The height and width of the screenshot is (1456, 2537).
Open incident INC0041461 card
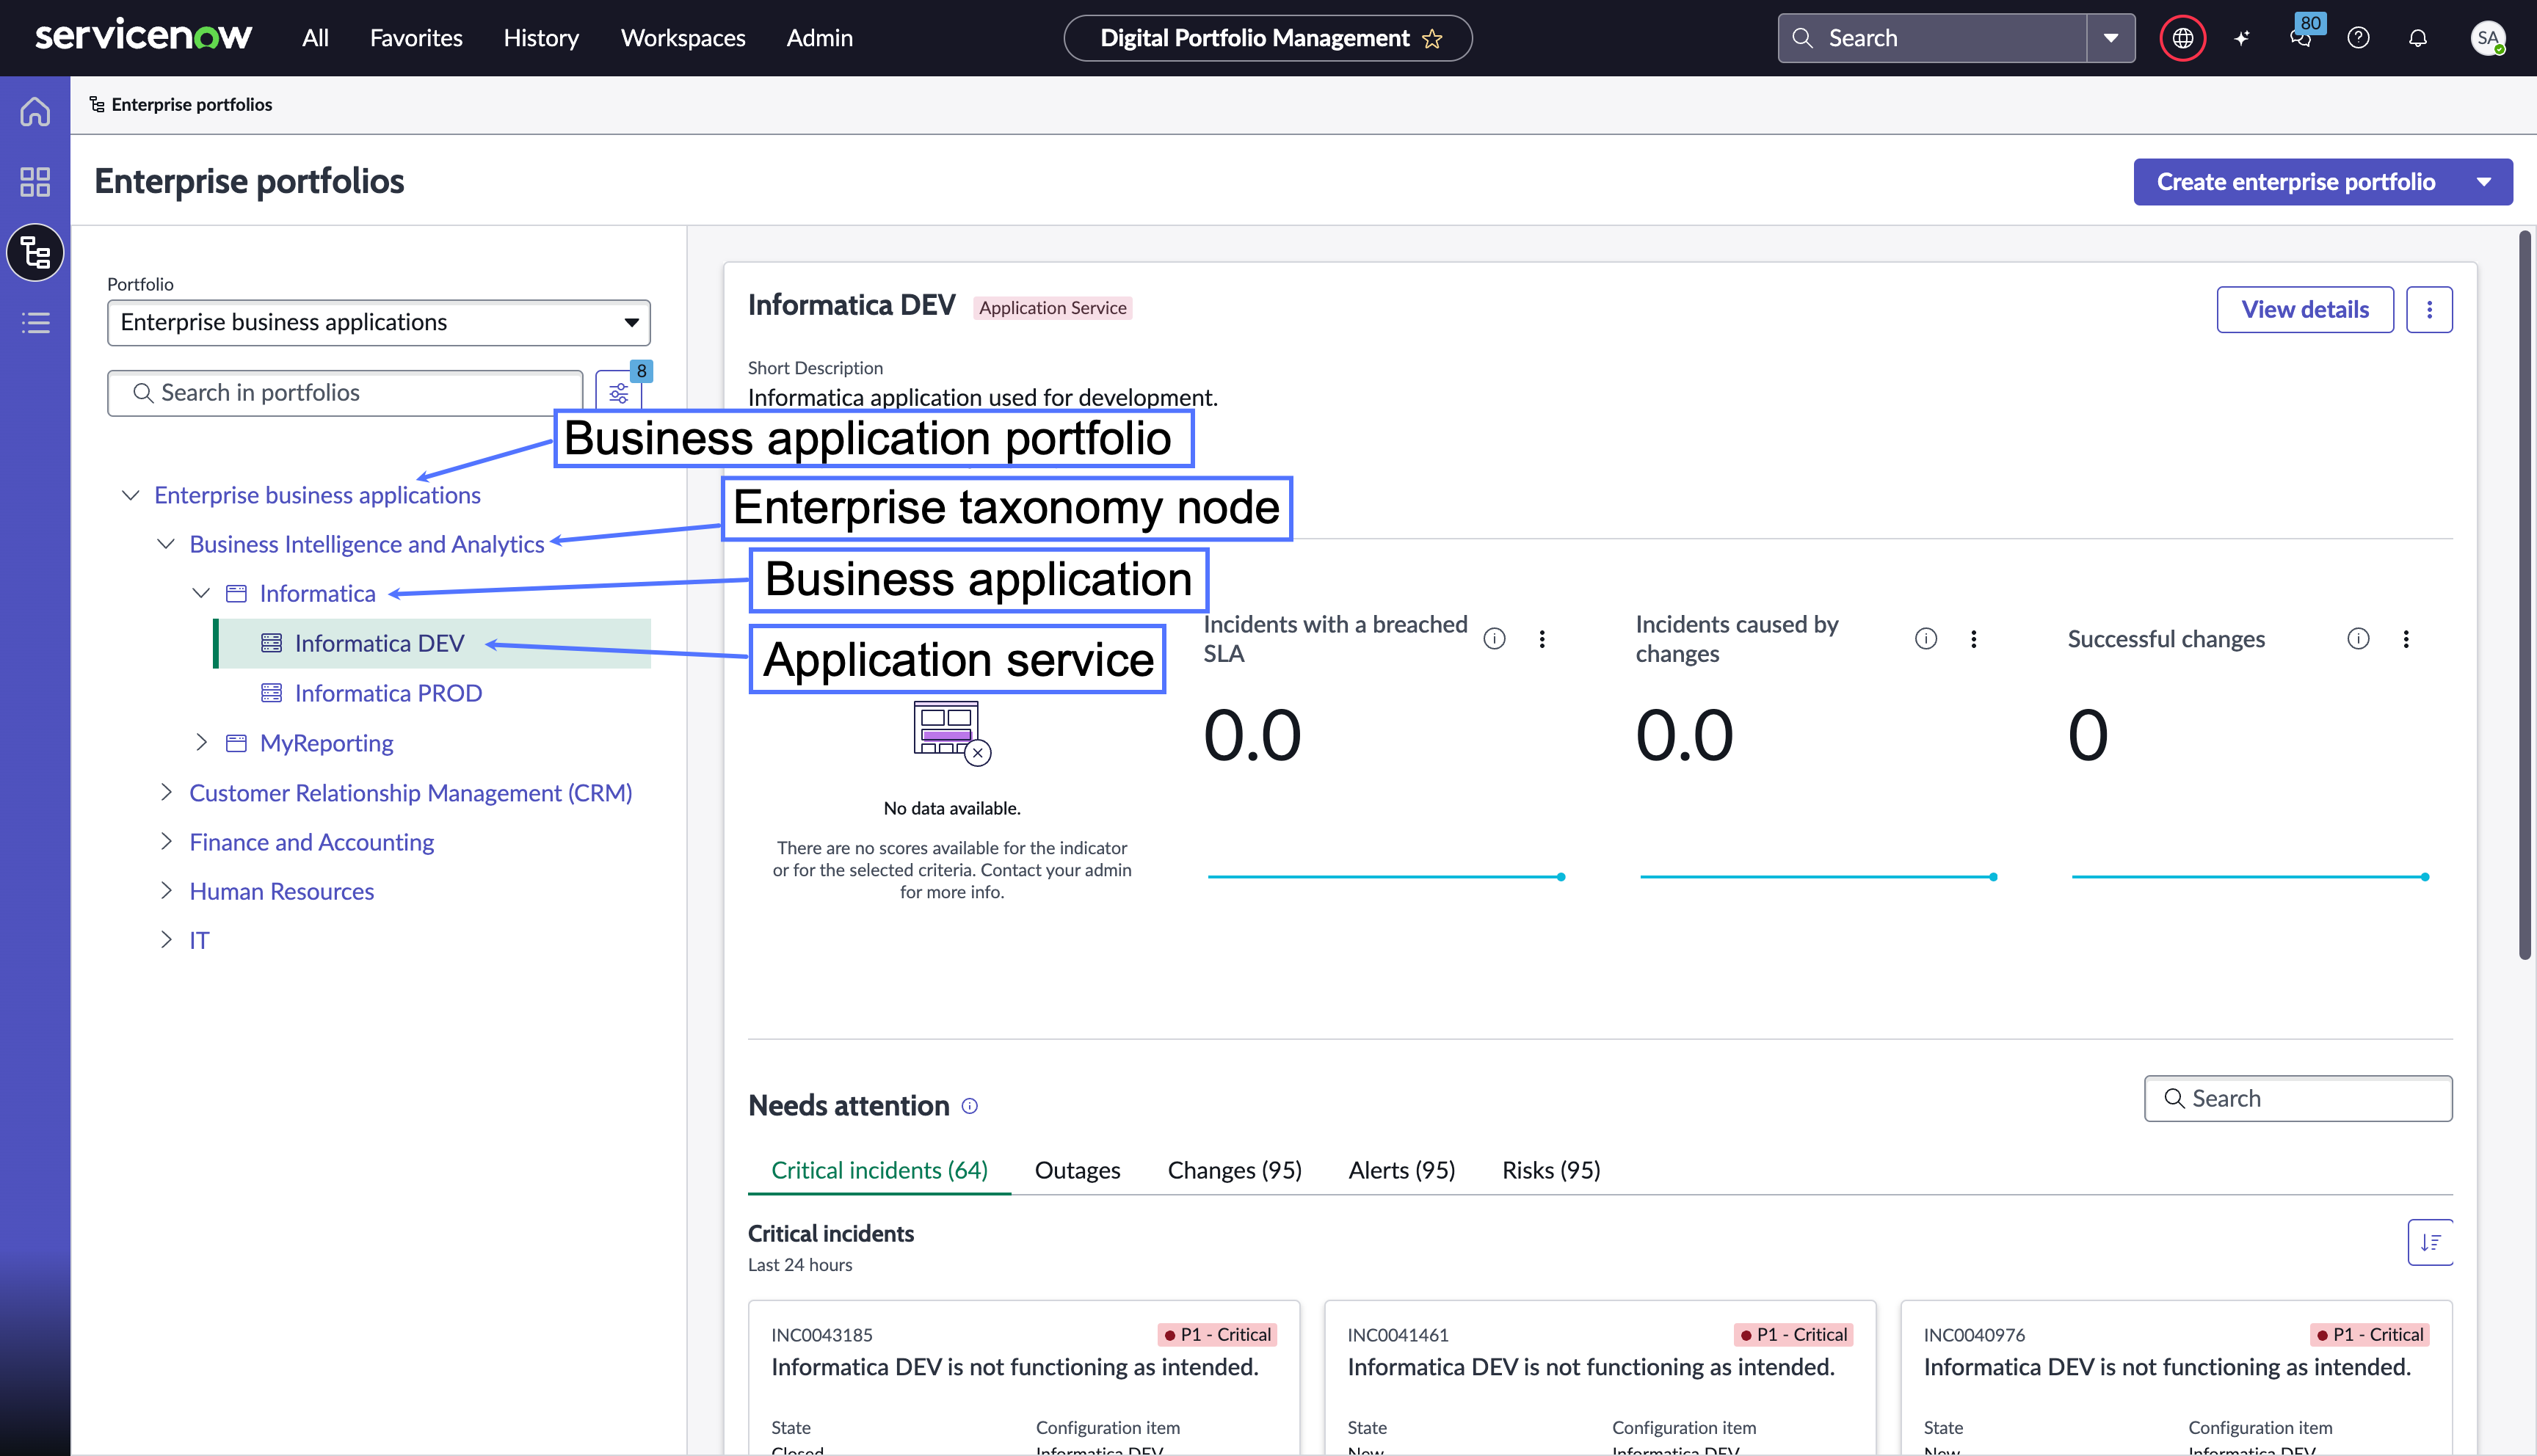(x=1600, y=1377)
